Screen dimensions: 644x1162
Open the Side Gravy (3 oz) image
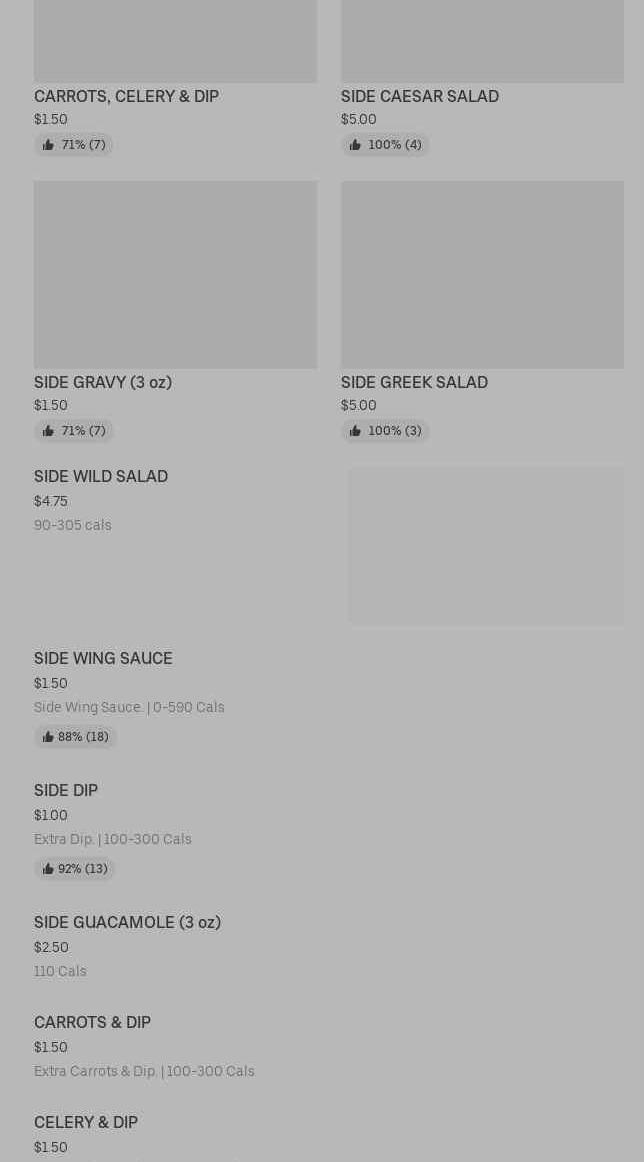tap(175, 274)
